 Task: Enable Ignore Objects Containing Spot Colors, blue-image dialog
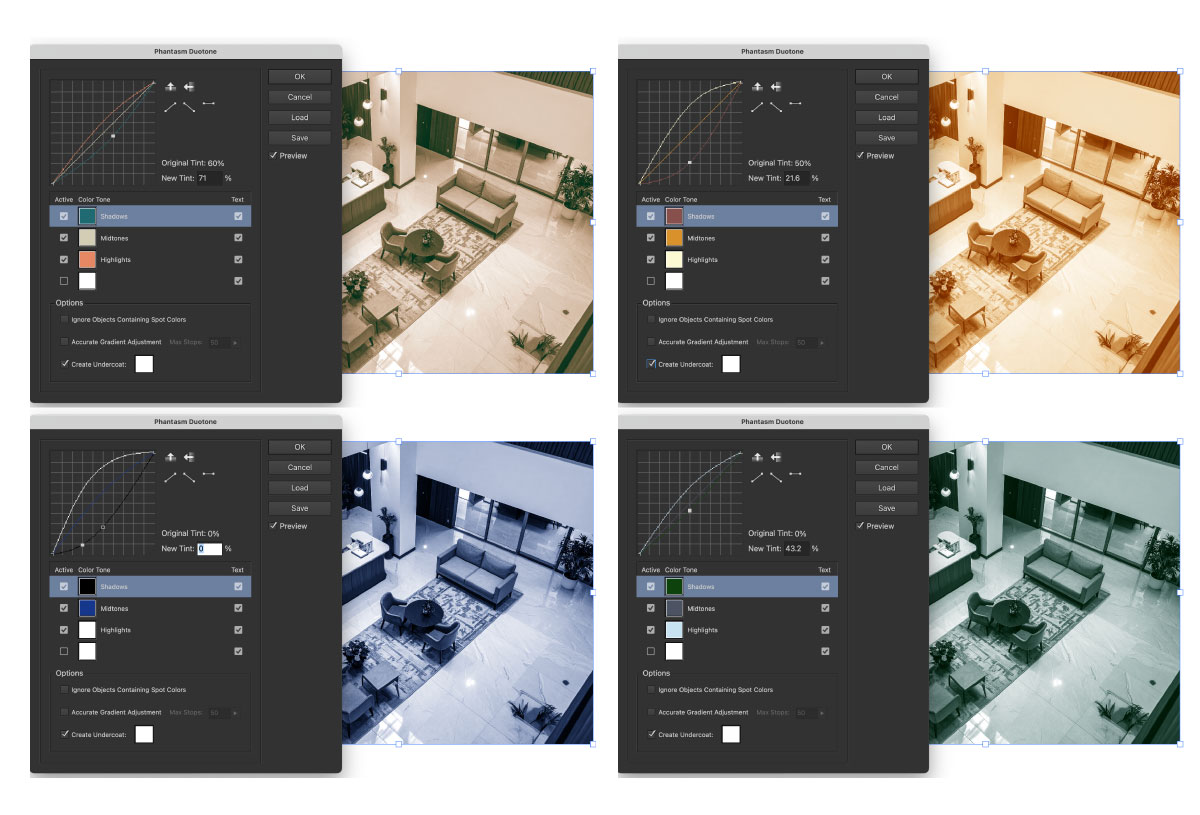pyautogui.click(x=65, y=690)
